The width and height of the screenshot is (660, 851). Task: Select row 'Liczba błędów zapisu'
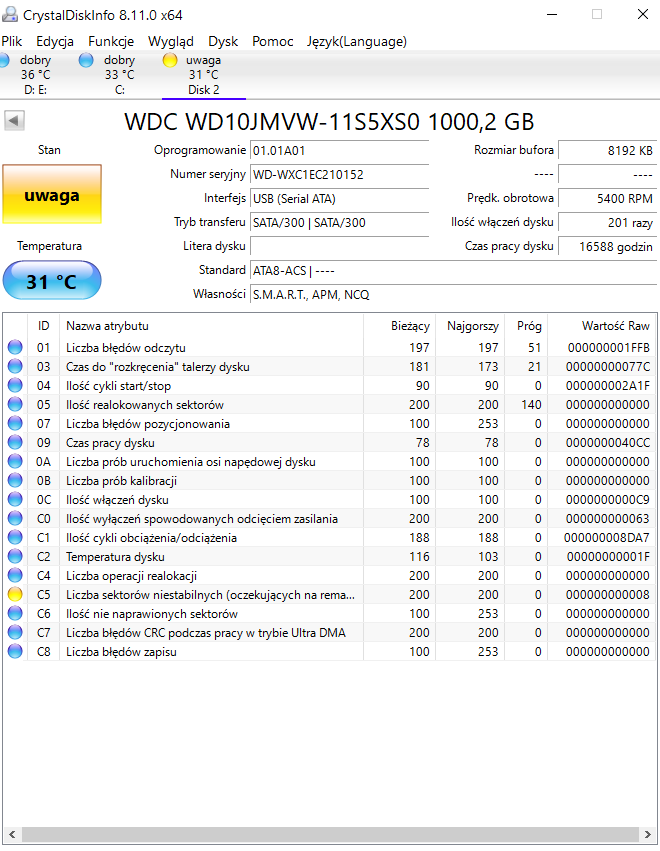(x=329, y=651)
